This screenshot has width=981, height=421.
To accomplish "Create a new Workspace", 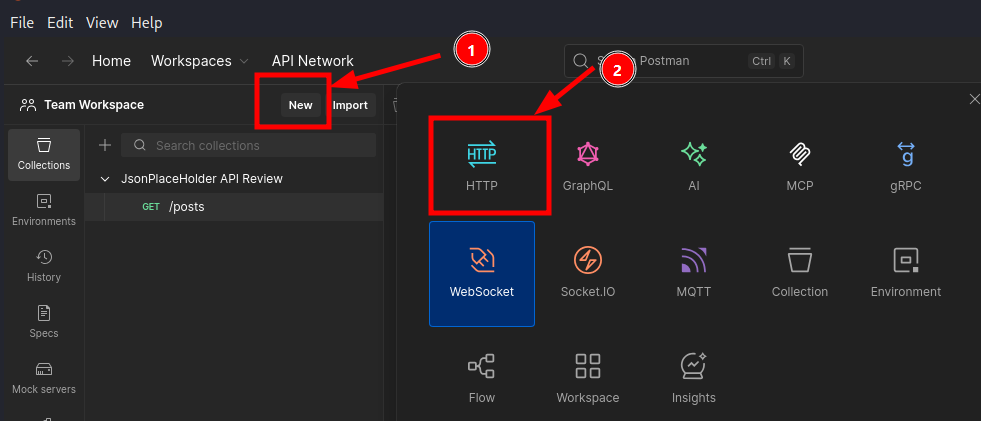I will click(587, 377).
